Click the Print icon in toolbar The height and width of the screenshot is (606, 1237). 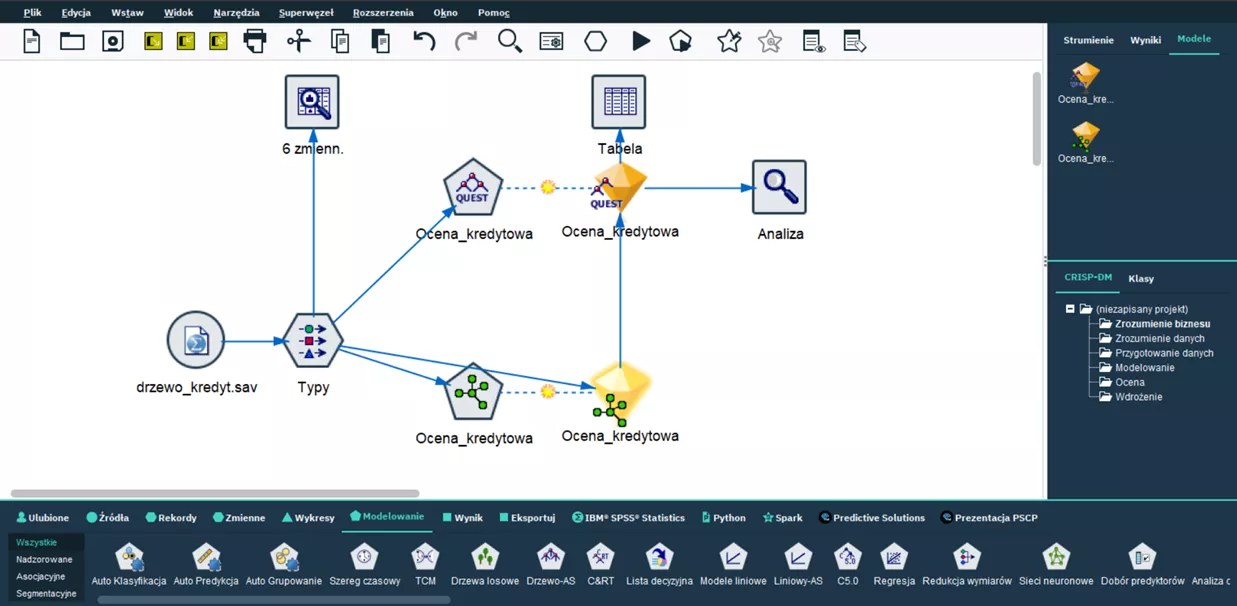click(255, 41)
